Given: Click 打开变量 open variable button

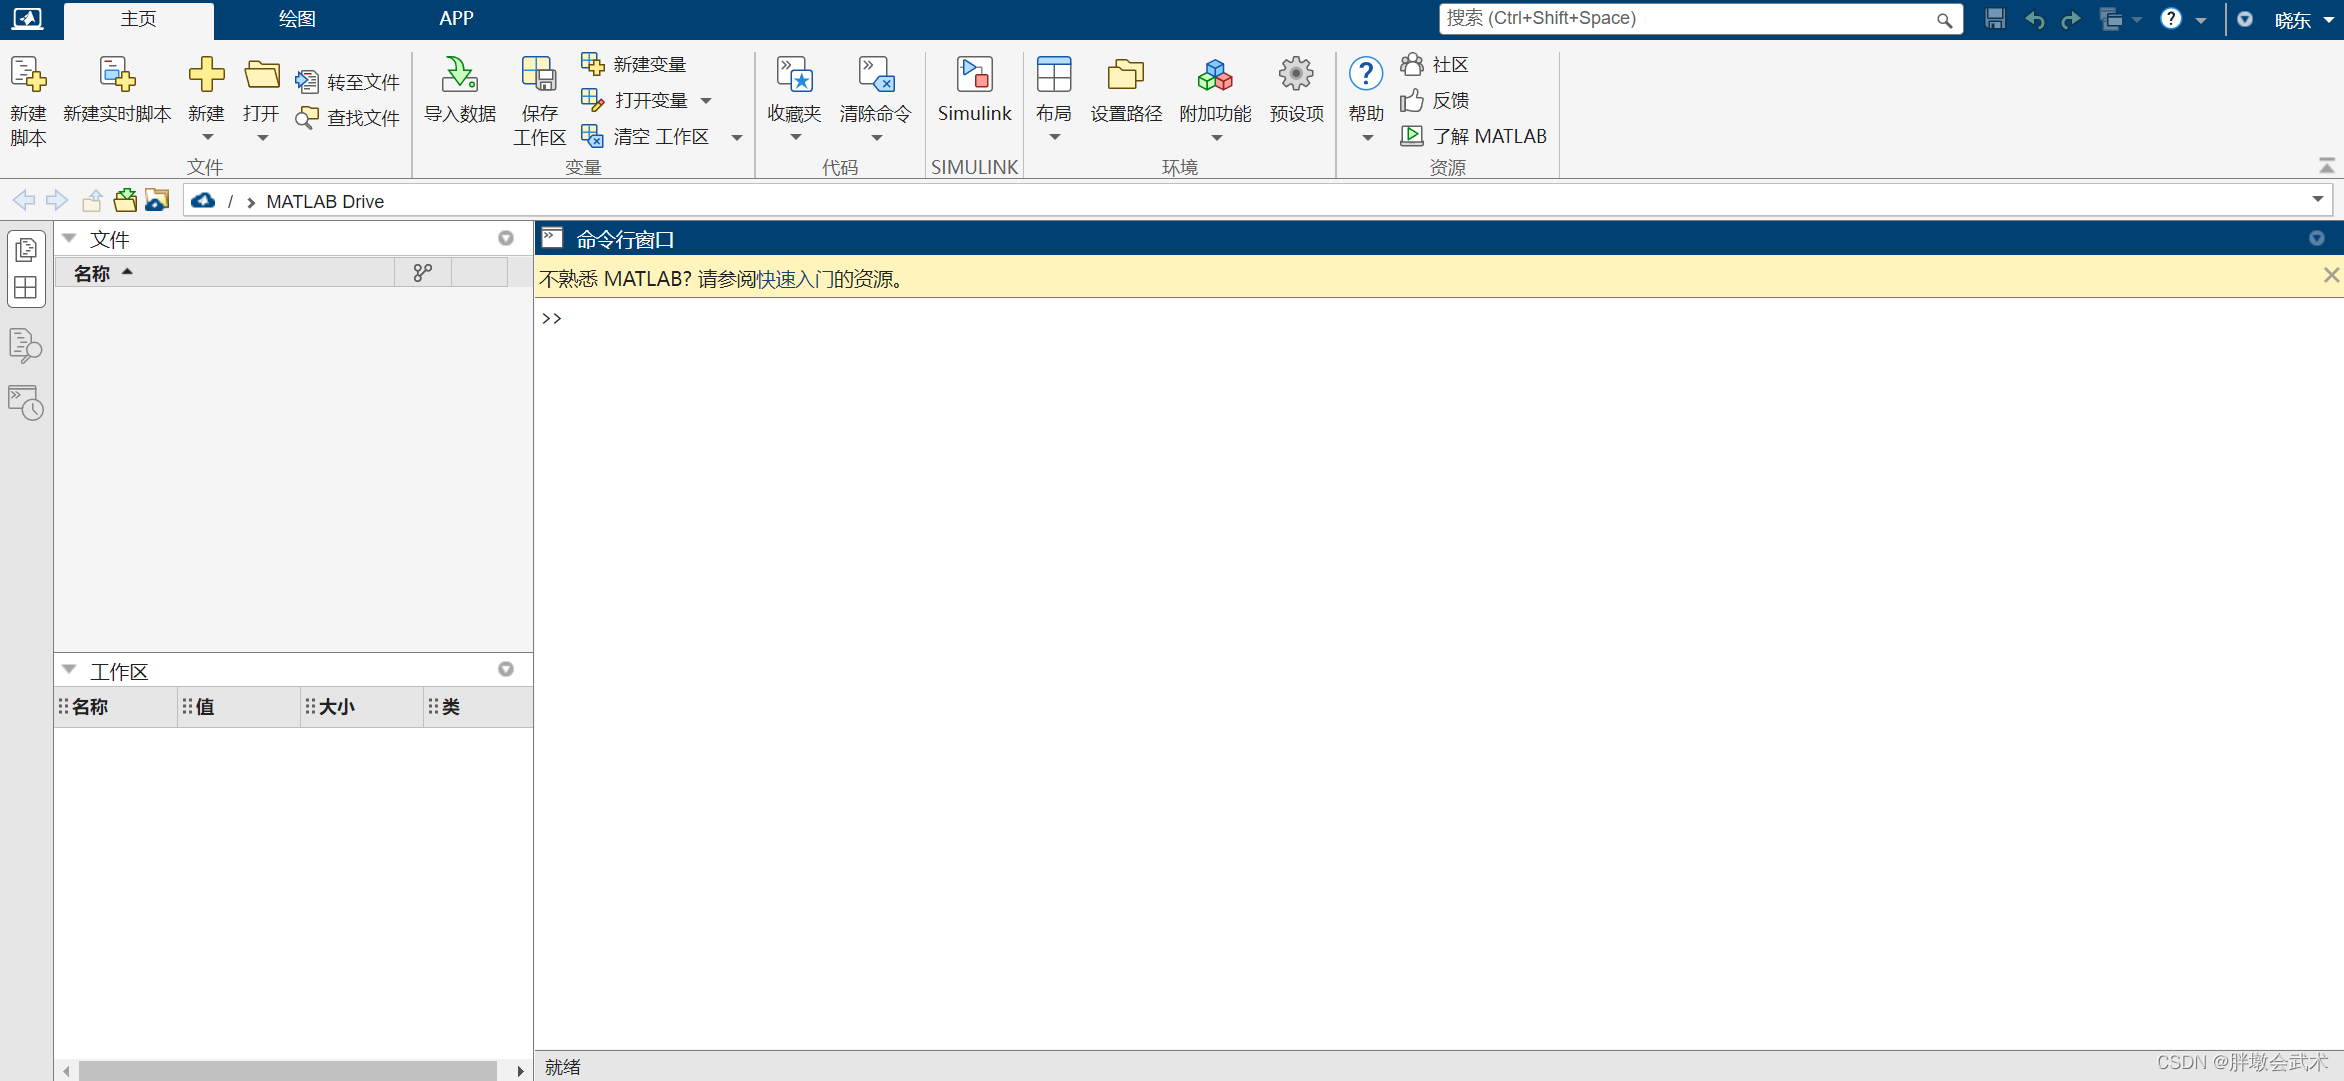Looking at the screenshot, I should (x=635, y=100).
